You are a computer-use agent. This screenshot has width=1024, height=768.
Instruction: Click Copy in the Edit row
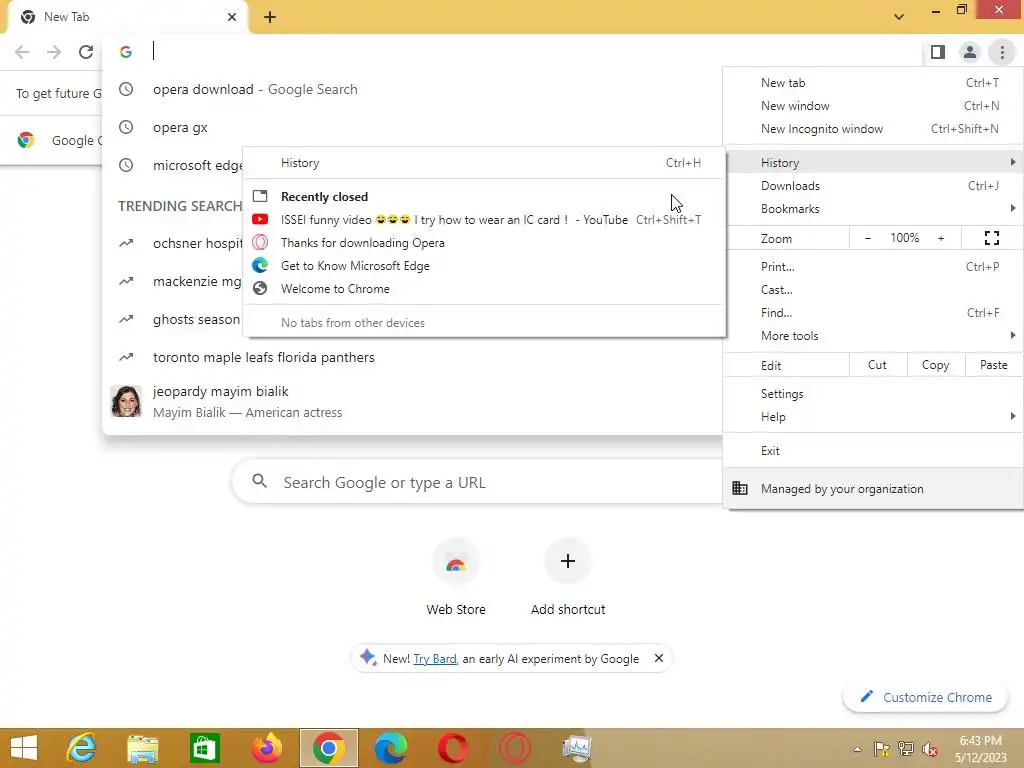coord(935,365)
